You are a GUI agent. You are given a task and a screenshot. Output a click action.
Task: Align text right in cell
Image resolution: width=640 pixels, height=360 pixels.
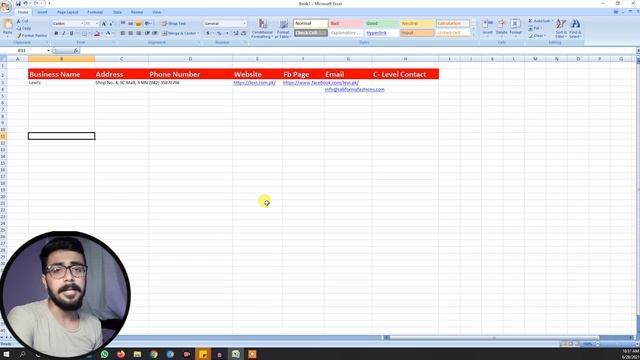(x=138, y=33)
